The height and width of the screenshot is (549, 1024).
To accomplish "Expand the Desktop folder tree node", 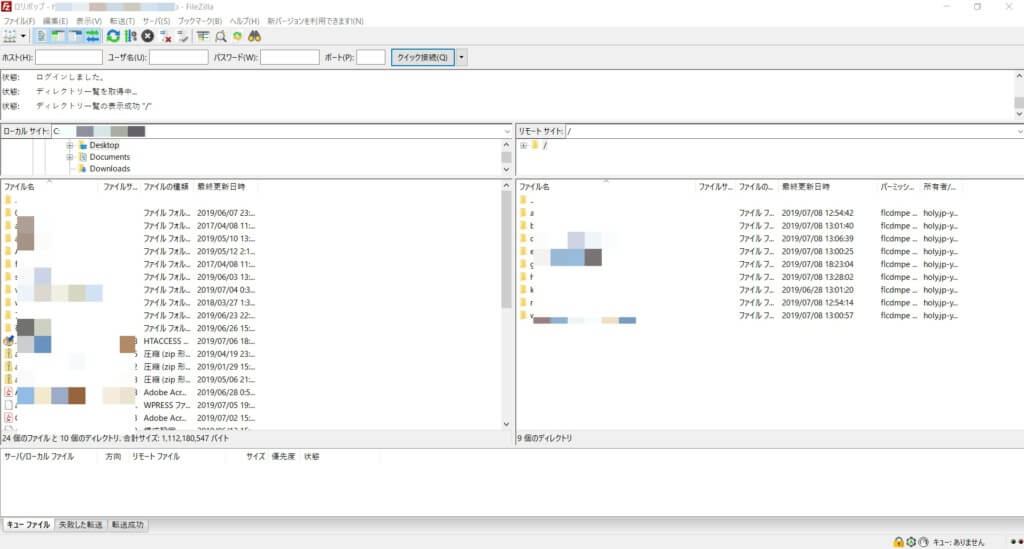I will pyautogui.click(x=70, y=145).
